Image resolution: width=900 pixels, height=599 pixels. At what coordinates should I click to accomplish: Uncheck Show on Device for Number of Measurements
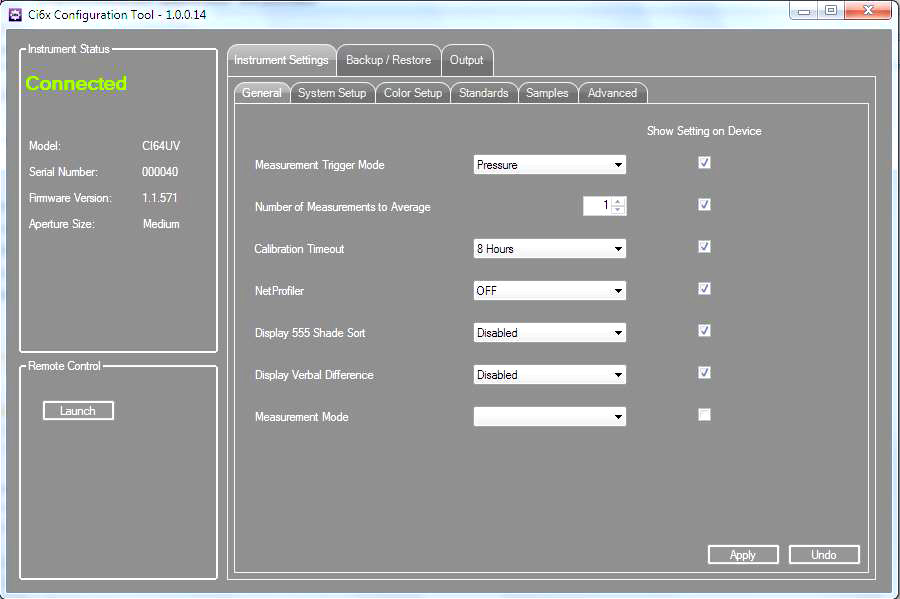point(704,205)
